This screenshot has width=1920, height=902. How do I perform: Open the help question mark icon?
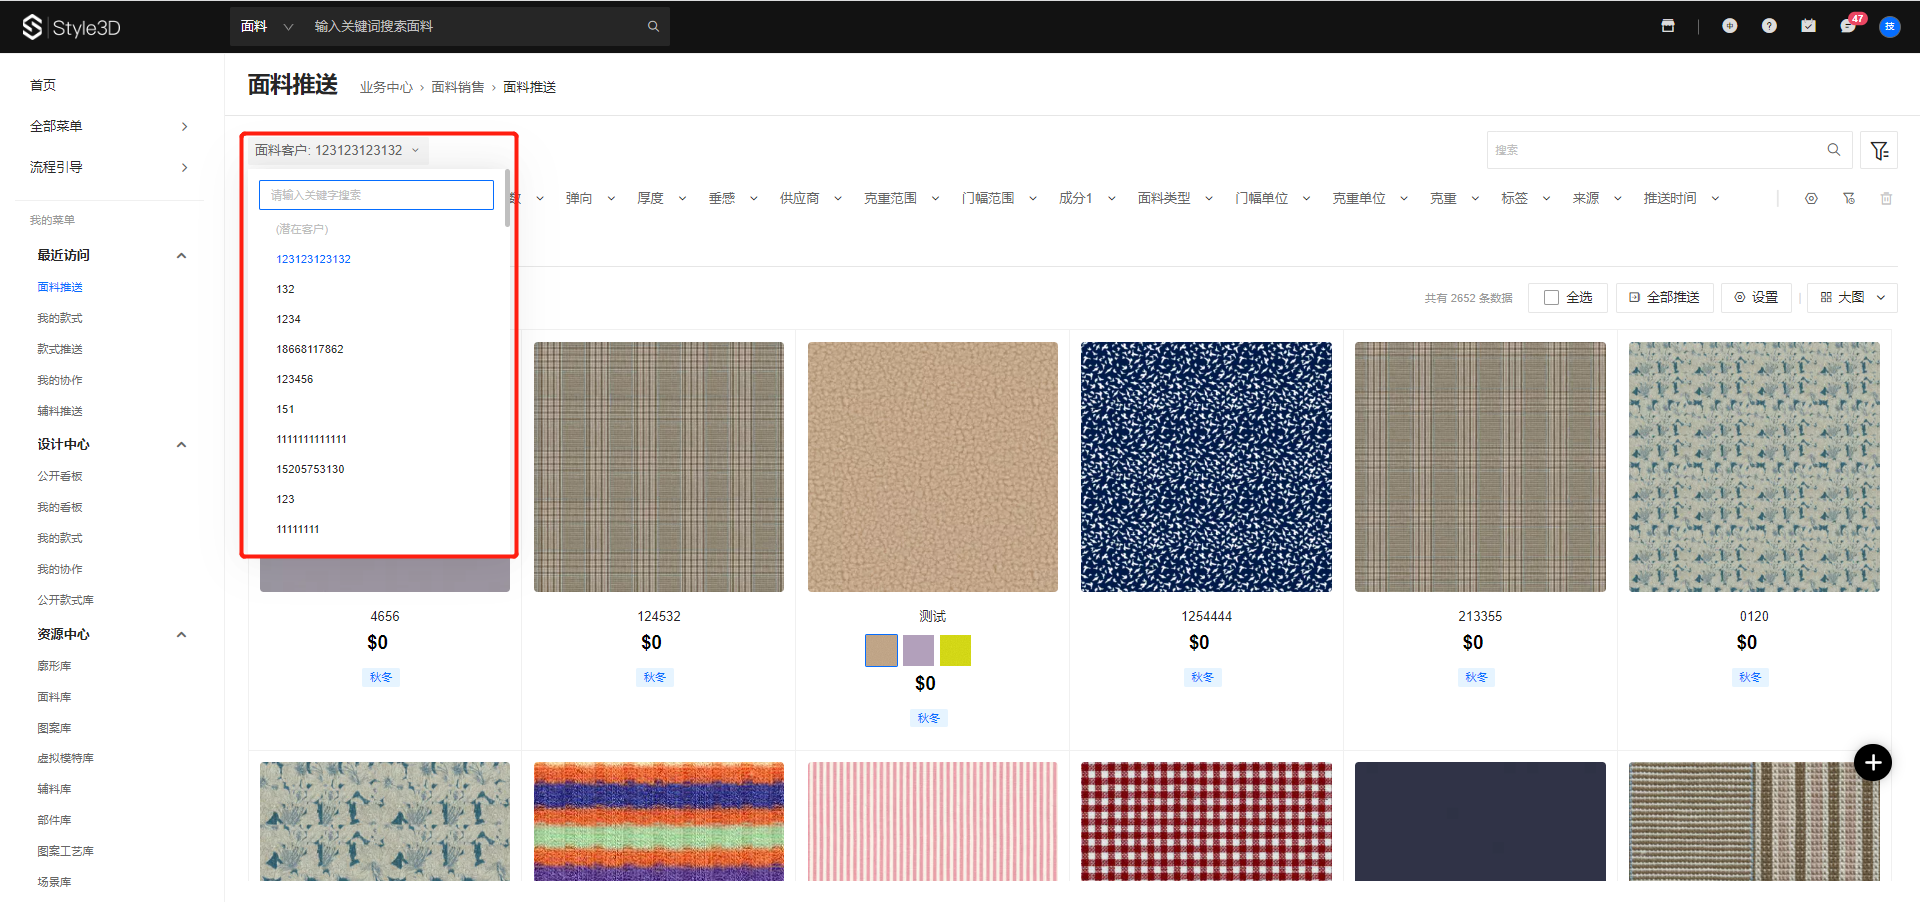pos(1769,26)
